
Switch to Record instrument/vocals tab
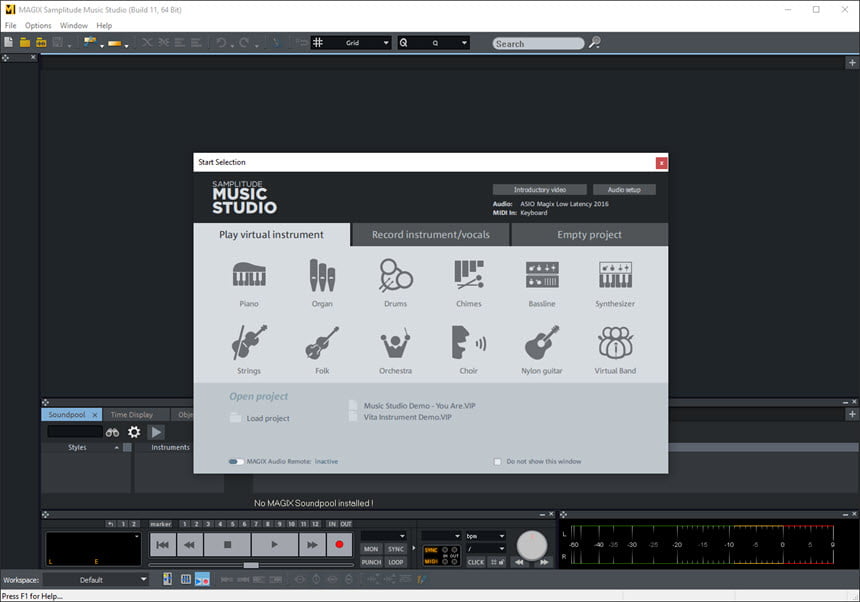431,235
